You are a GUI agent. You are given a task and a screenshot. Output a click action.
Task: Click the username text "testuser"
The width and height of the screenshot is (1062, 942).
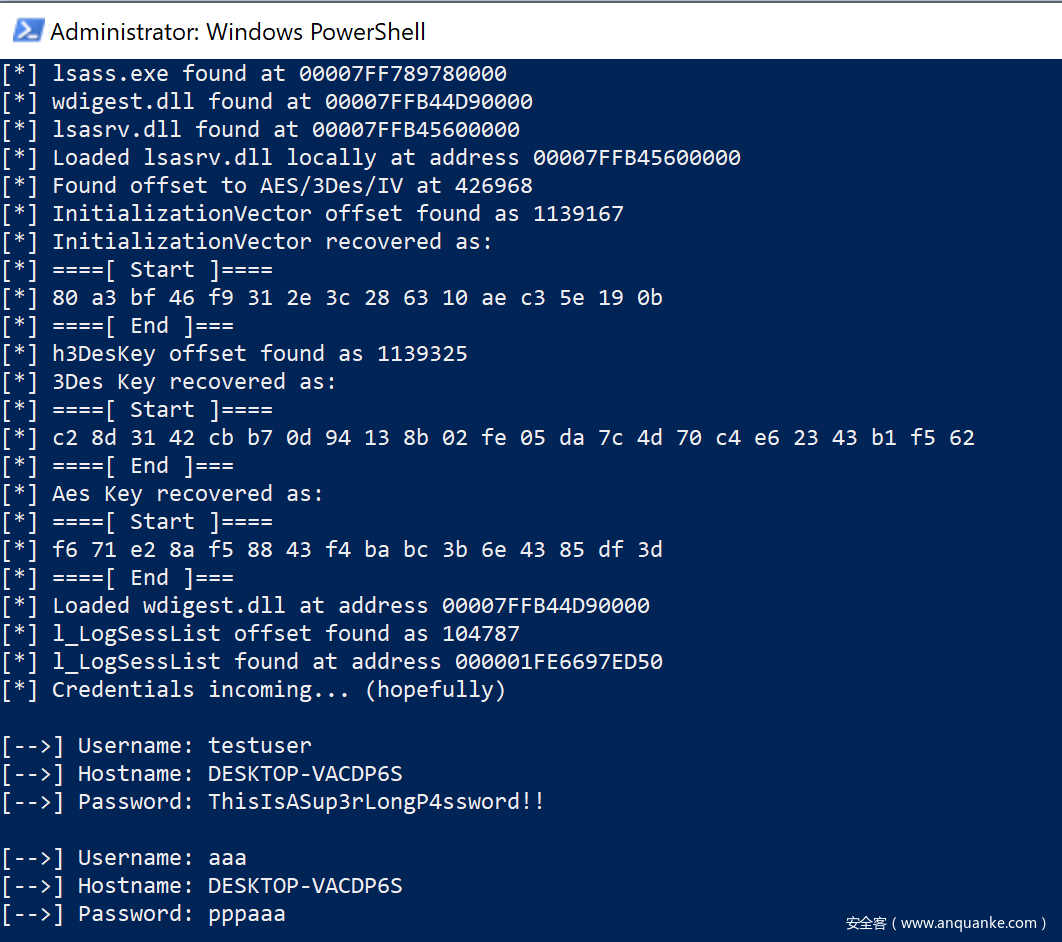point(260,746)
